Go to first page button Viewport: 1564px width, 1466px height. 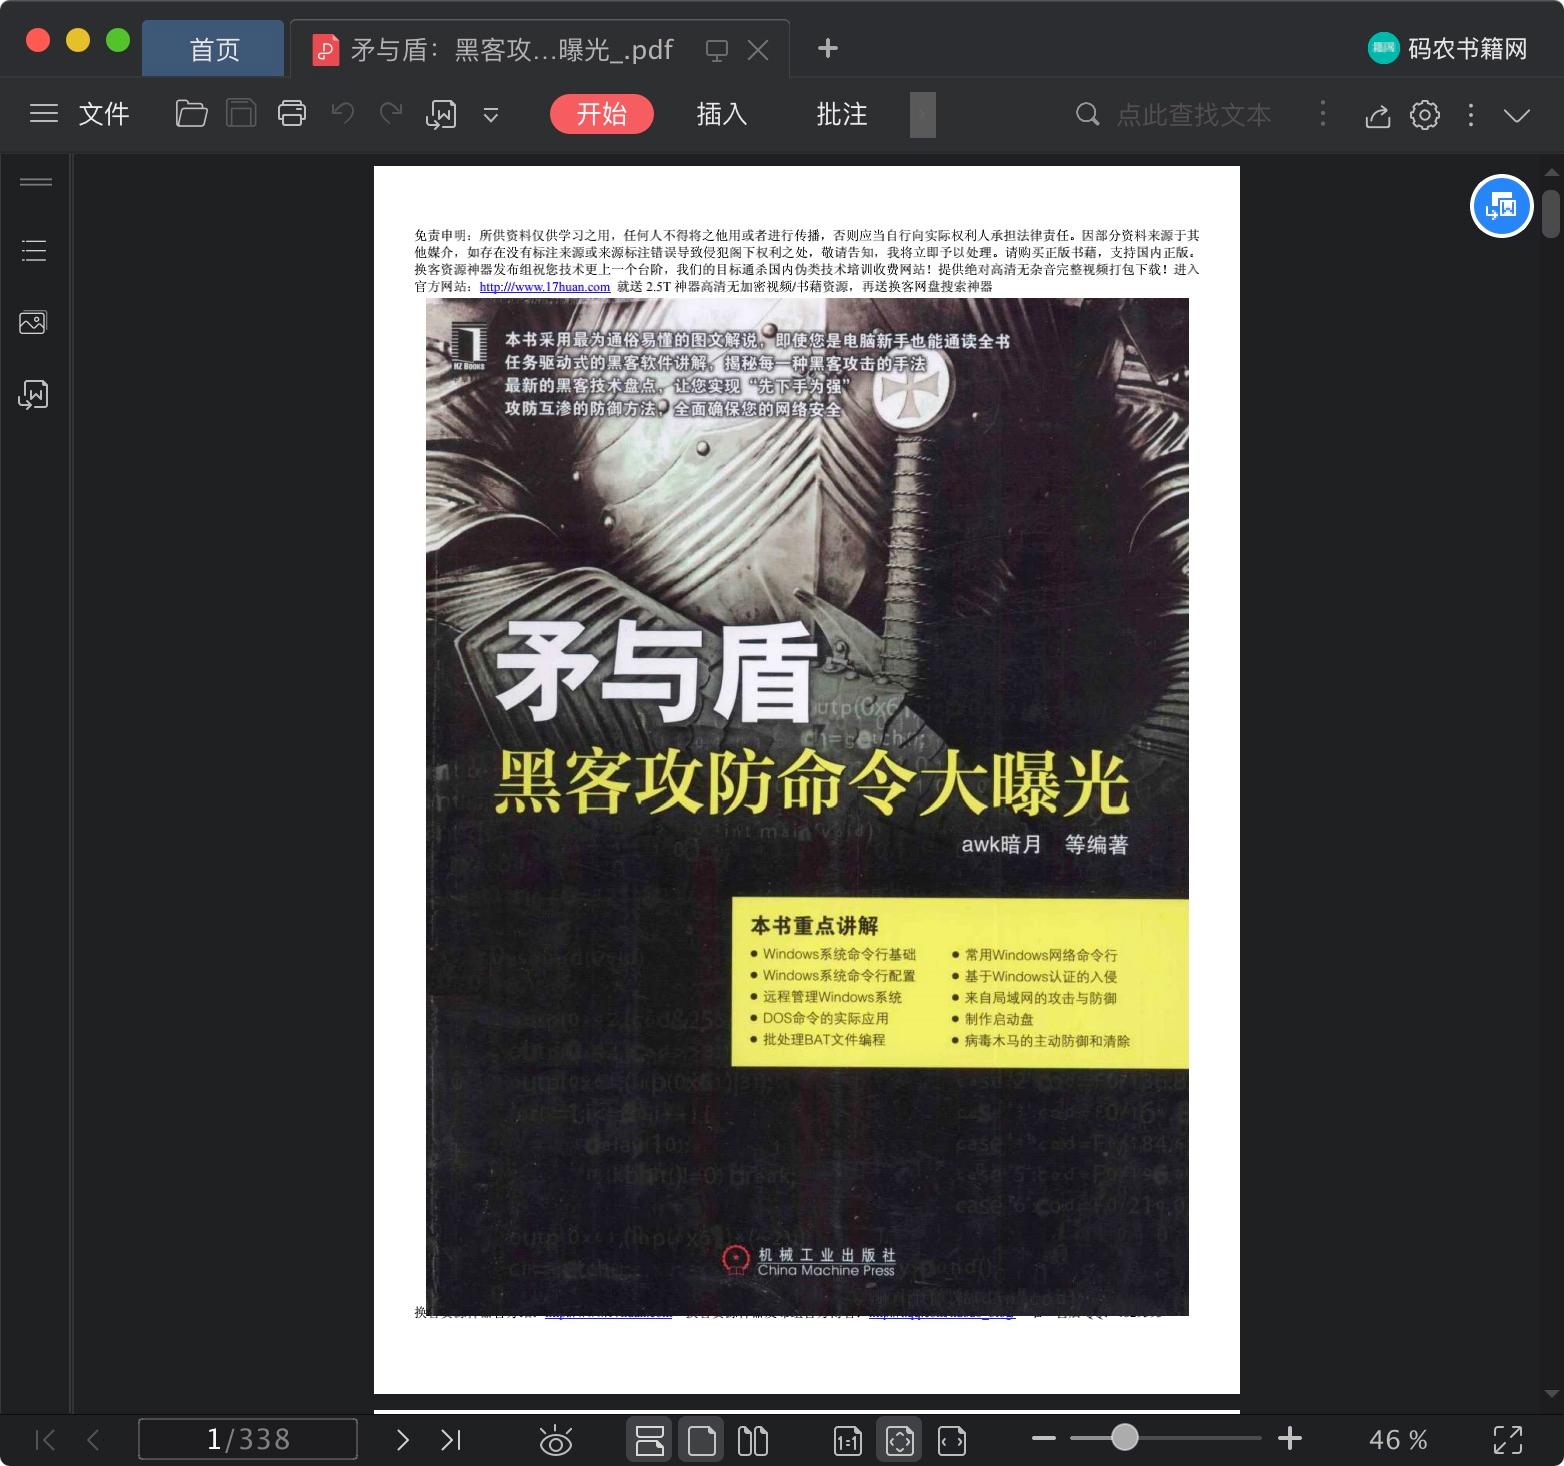coord(45,1440)
